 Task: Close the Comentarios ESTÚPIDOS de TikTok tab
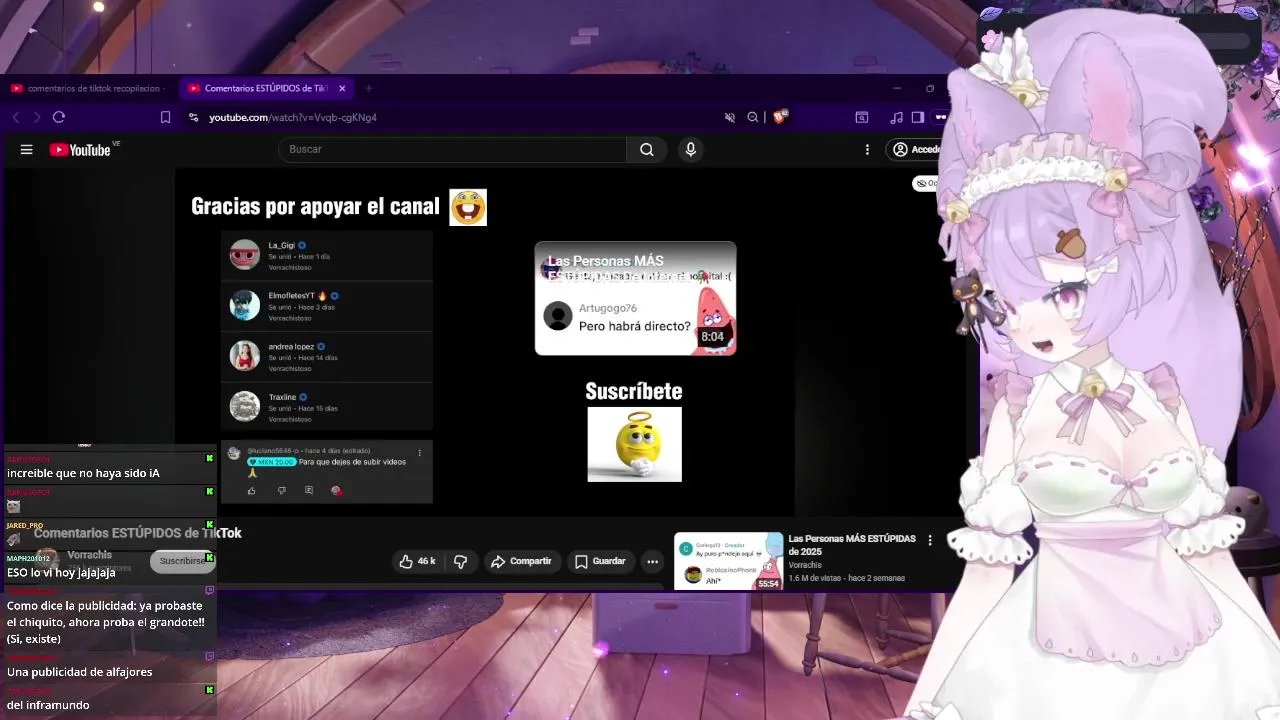coord(342,88)
